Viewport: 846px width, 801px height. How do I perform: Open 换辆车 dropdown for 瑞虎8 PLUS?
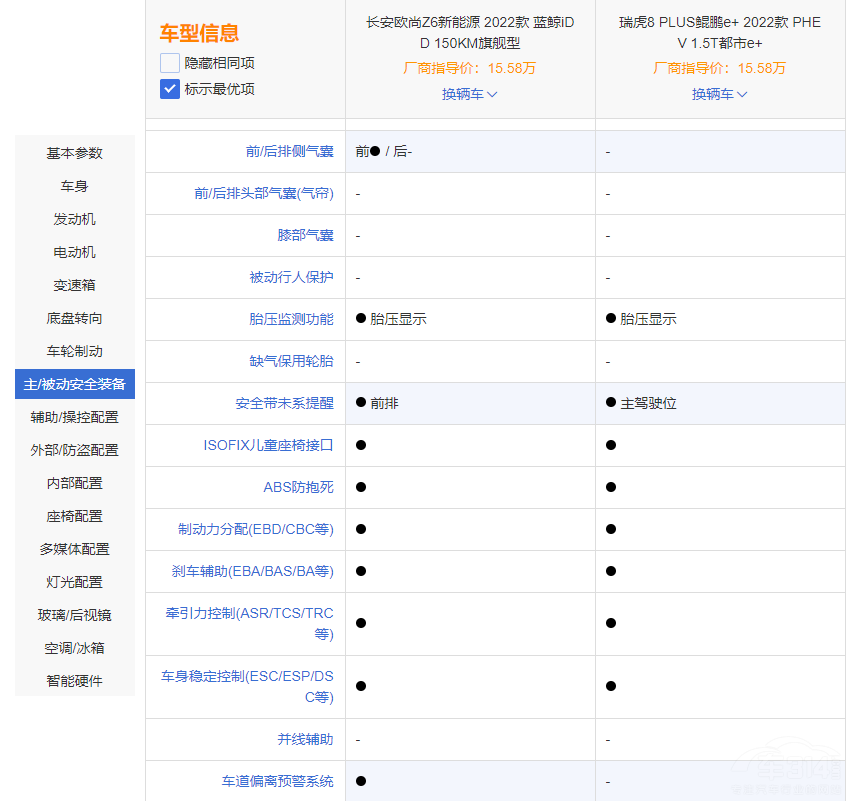point(719,94)
